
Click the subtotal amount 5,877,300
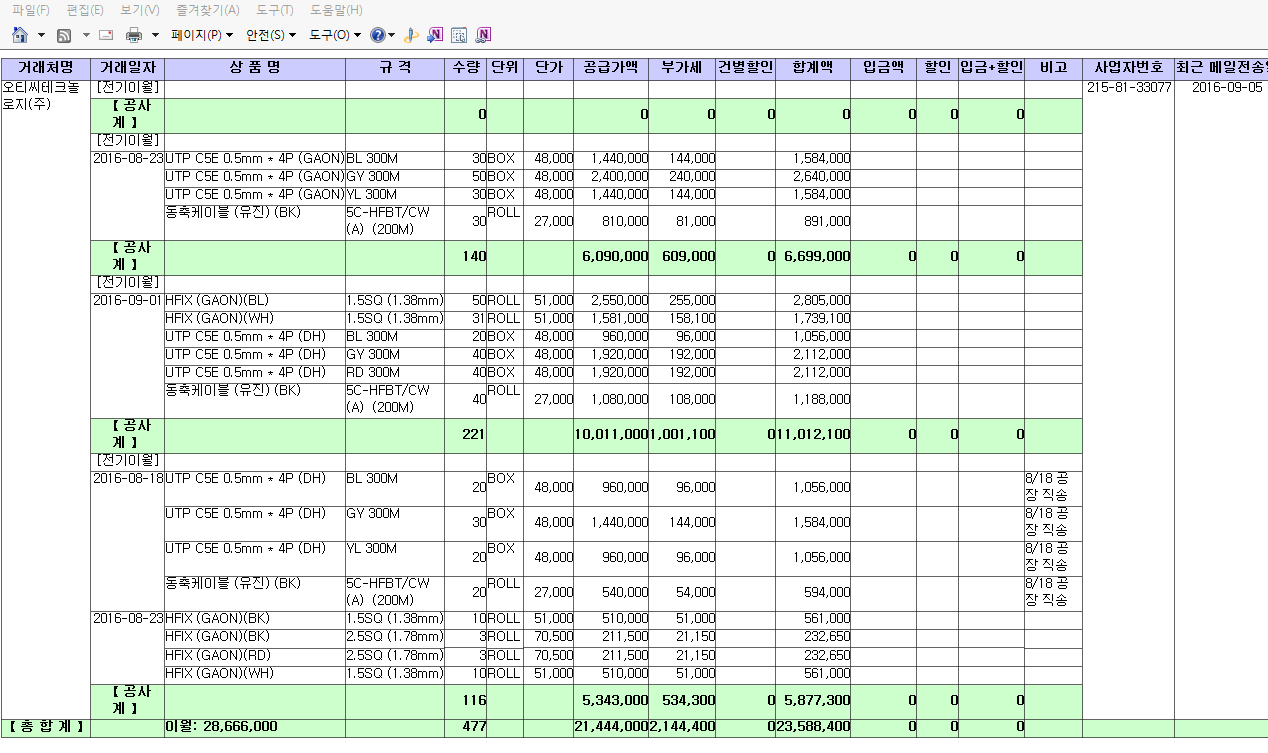click(x=817, y=700)
